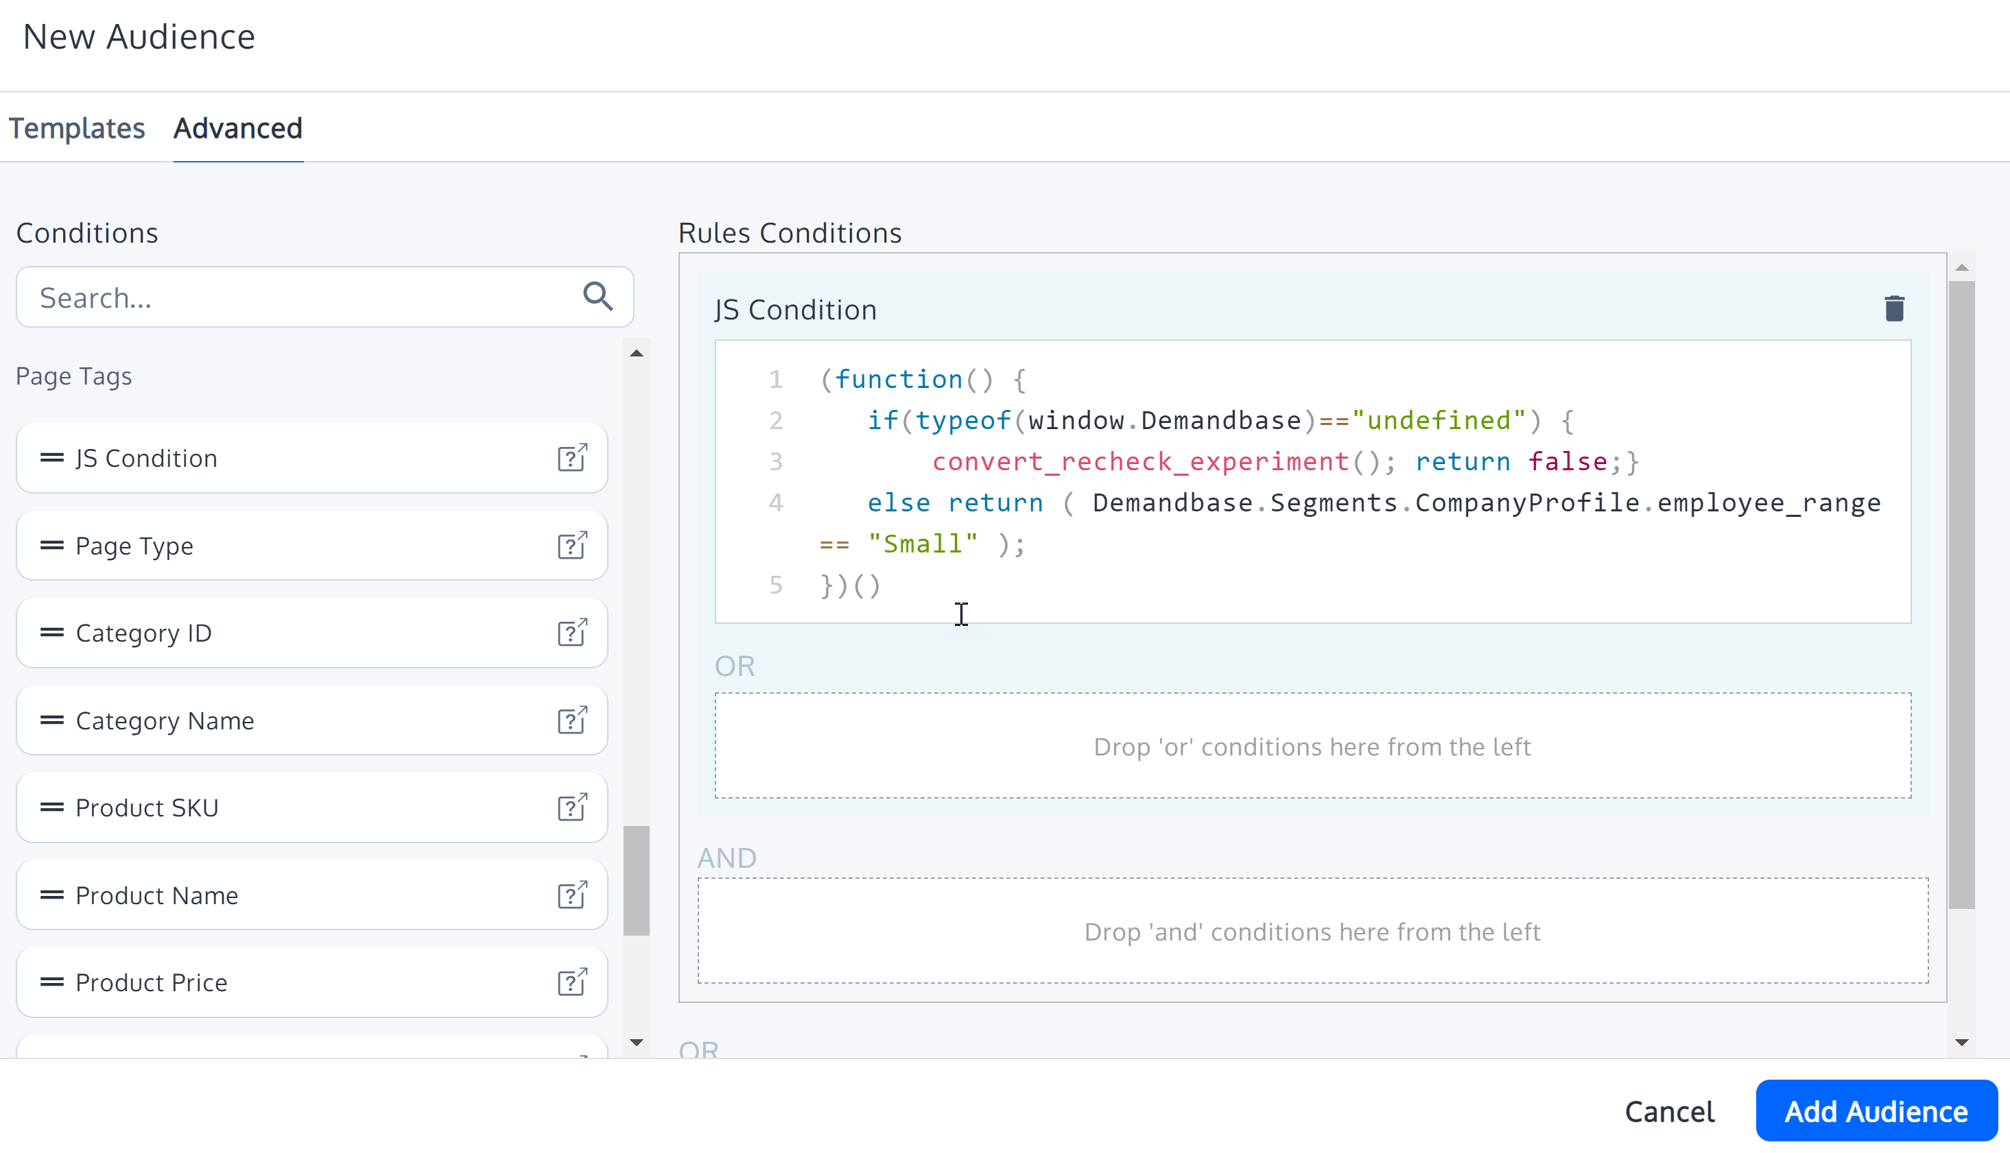2010x1153 pixels.
Task: Click the conditions list scrollbar thumb
Action: [636, 880]
